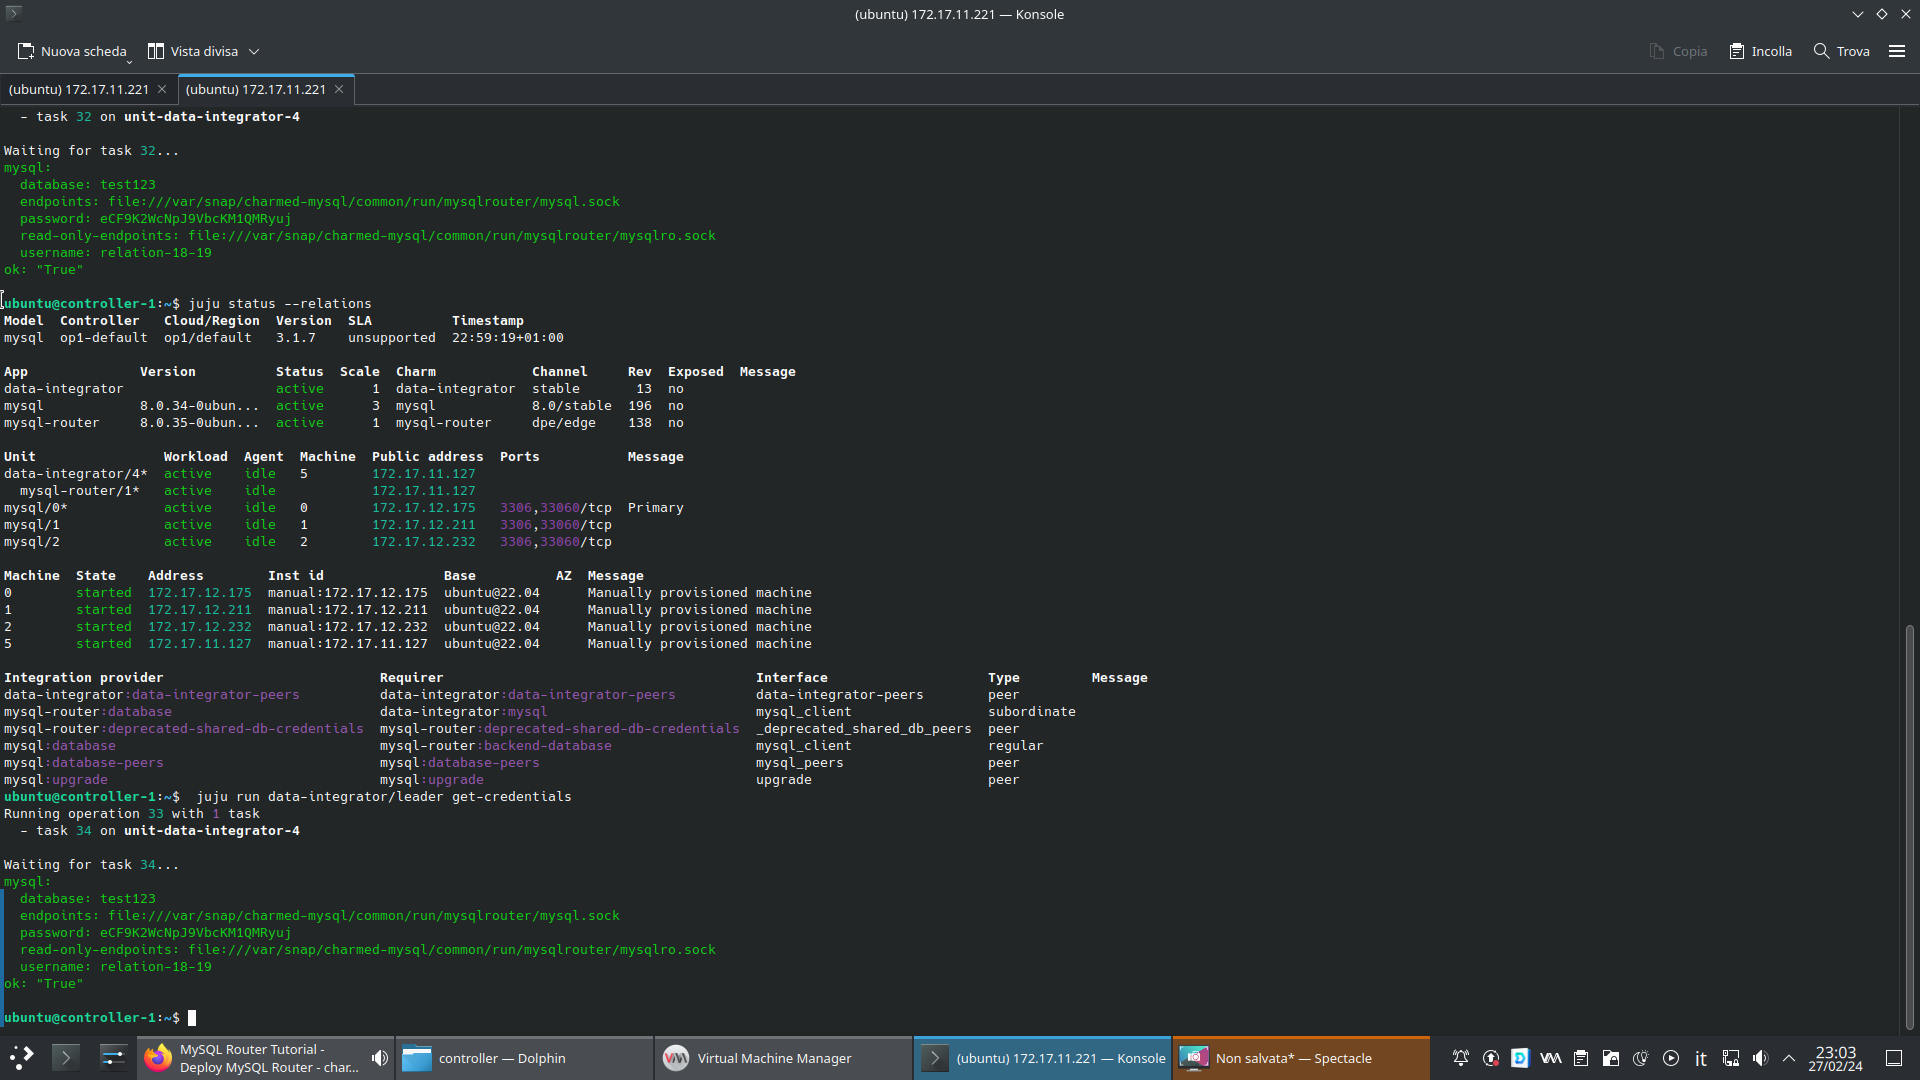Open the KDE application launcher
Viewport: 1920px width, 1080px height.
coord(21,1058)
